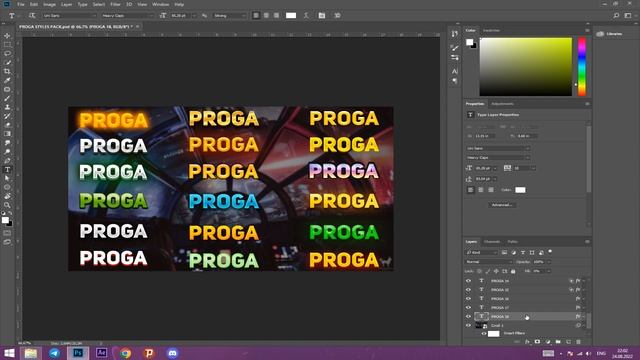
Task: Open After Effects from the taskbar
Action: tap(102, 353)
